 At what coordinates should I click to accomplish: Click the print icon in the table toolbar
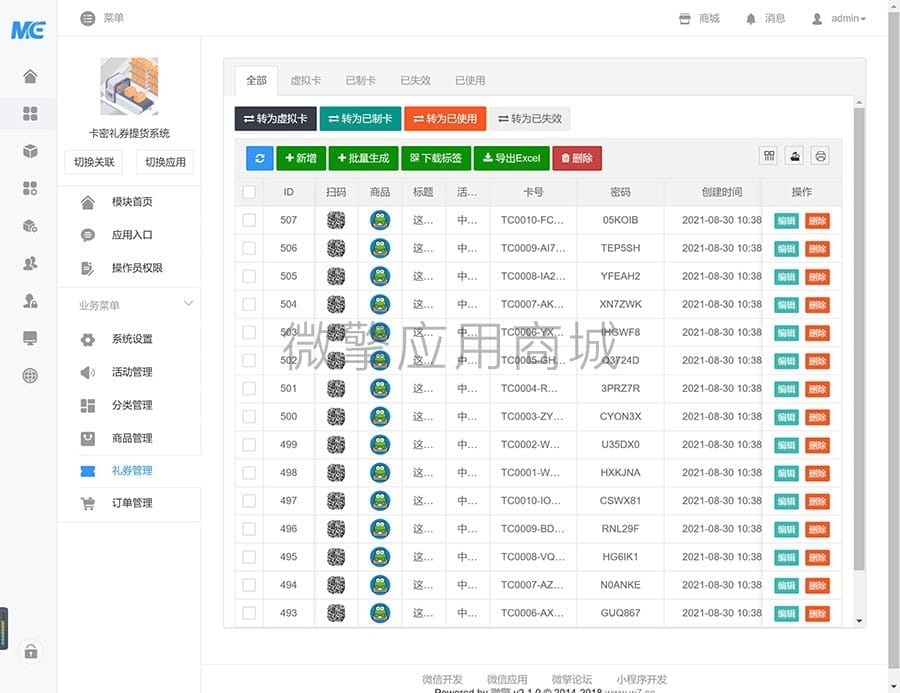(x=820, y=156)
